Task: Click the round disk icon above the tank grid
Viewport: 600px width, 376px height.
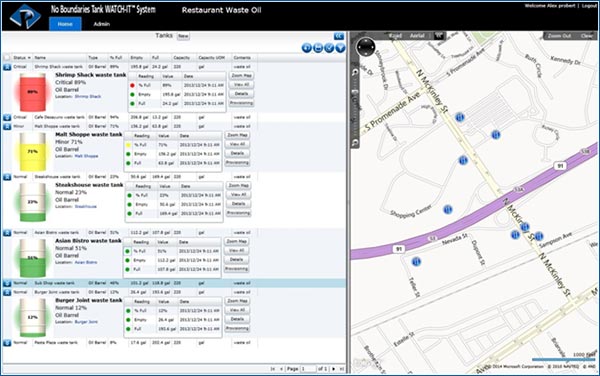Action: point(318,48)
